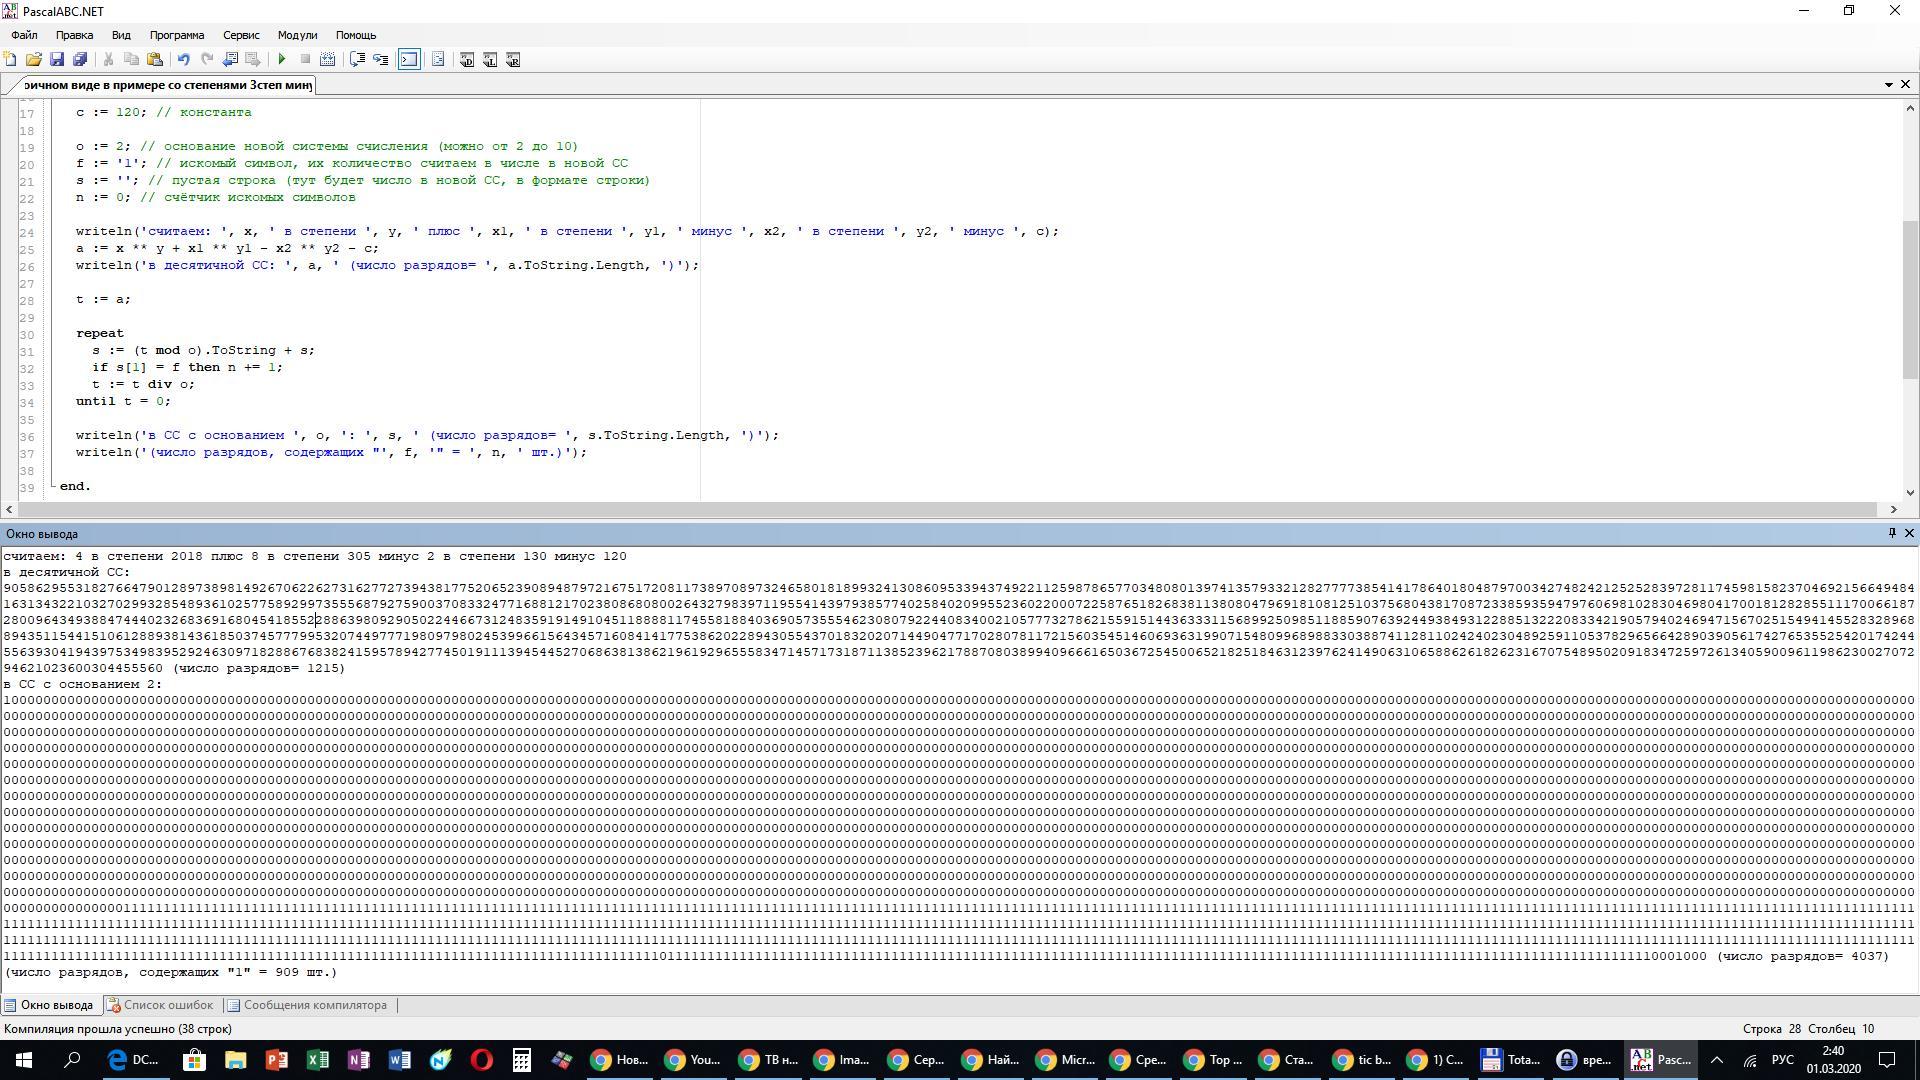Screen dimensions: 1920x1080
Task: Click the Undo arrow icon
Action: (x=183, y=60)
